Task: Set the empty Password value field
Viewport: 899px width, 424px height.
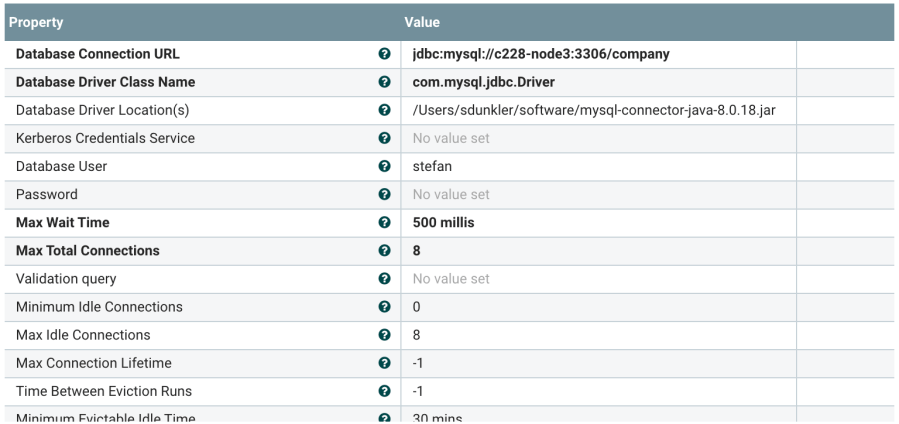Action: (x=451, y=194)
